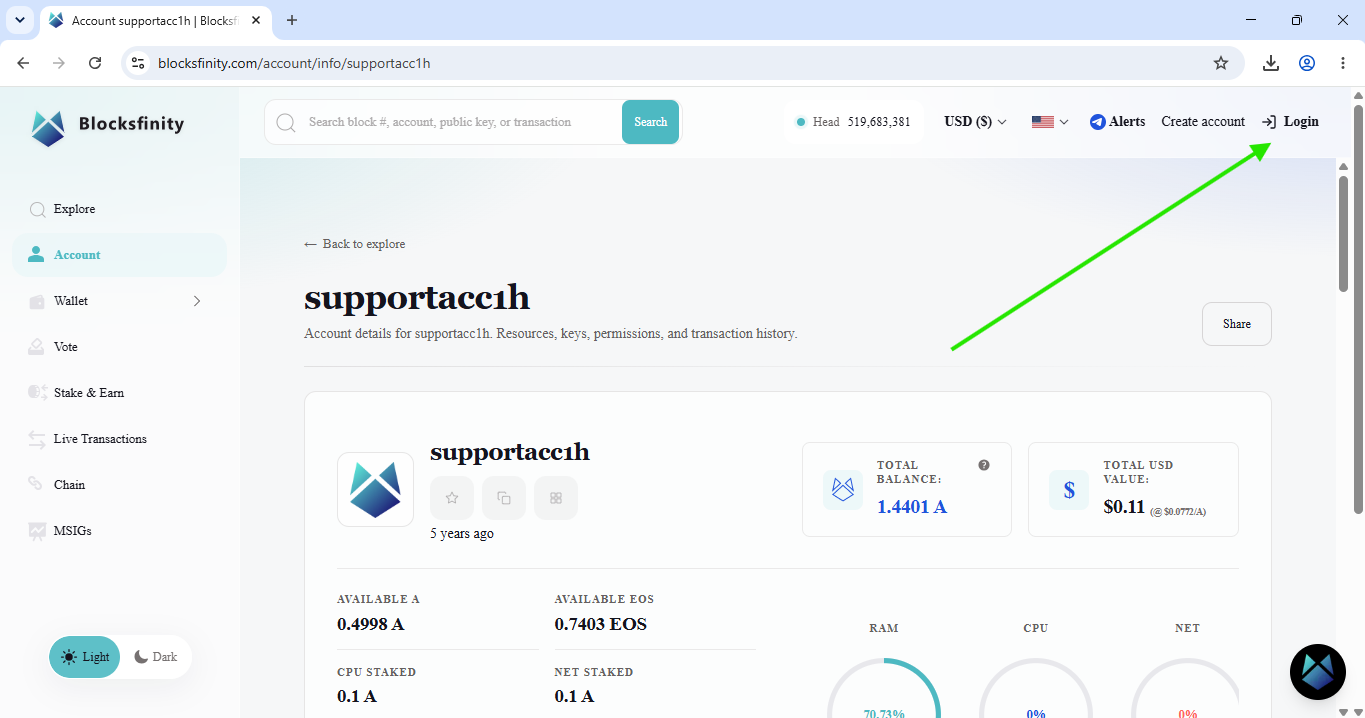Viewport: 1365px width, 718px height.
Task: Go to the Vote page
Action: (x=120, y=347)
